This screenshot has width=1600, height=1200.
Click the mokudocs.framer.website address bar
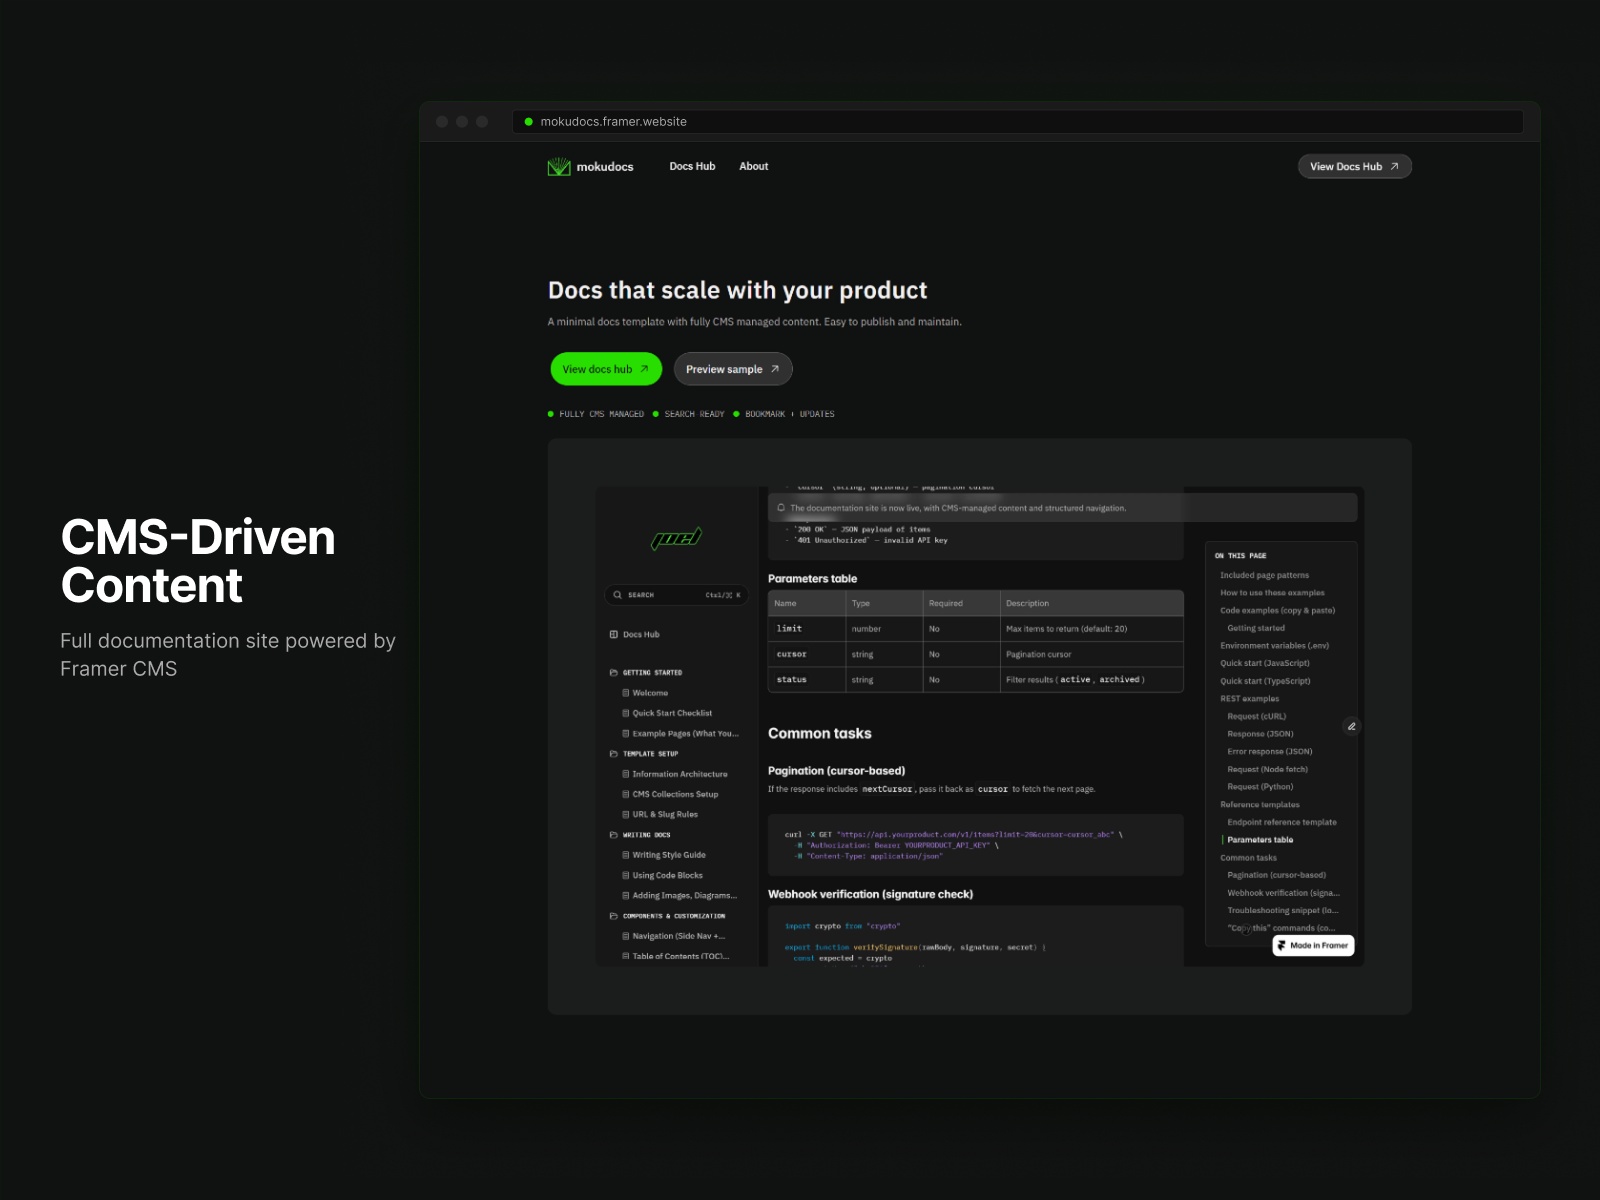click(x=1018, y=122)
